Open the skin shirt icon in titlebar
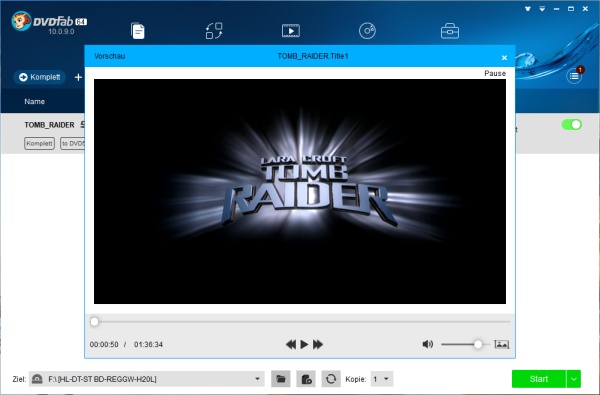The image size is (600, 395). click(528, 8)
